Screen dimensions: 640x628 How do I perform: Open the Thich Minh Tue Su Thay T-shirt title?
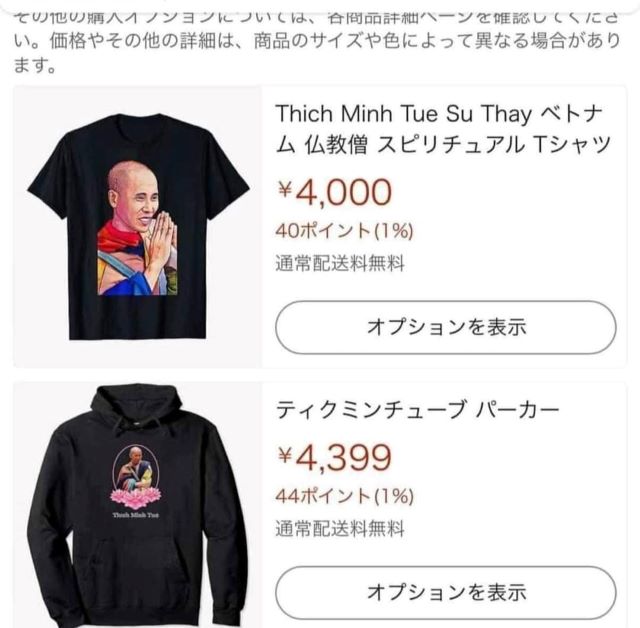[x=443, y=129]
